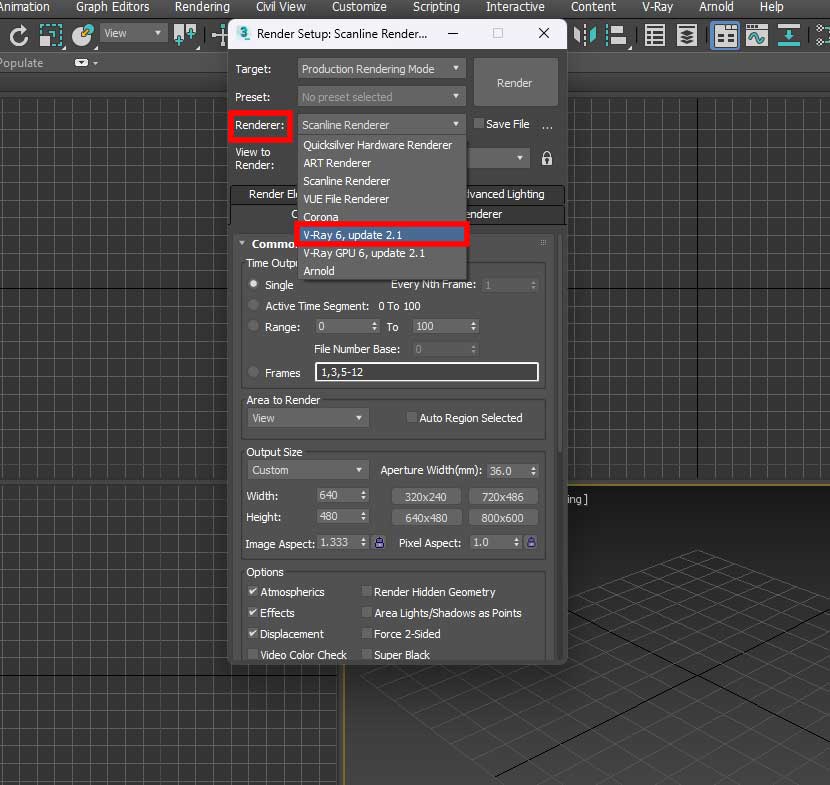Image resolution: width=830 pixels, height=785 pixels.
Task: Choose Arnold from the renderer list
Action: (x=382, y=270)
